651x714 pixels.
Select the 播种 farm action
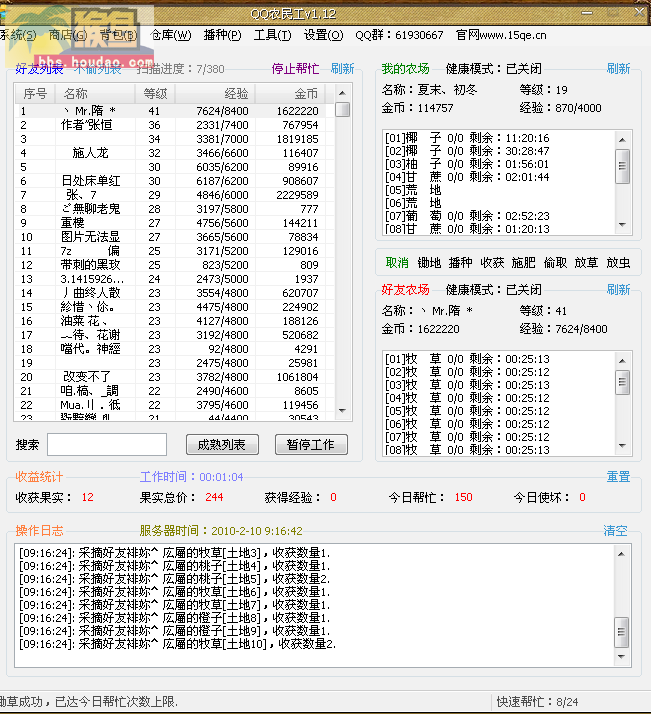(460, 263)
